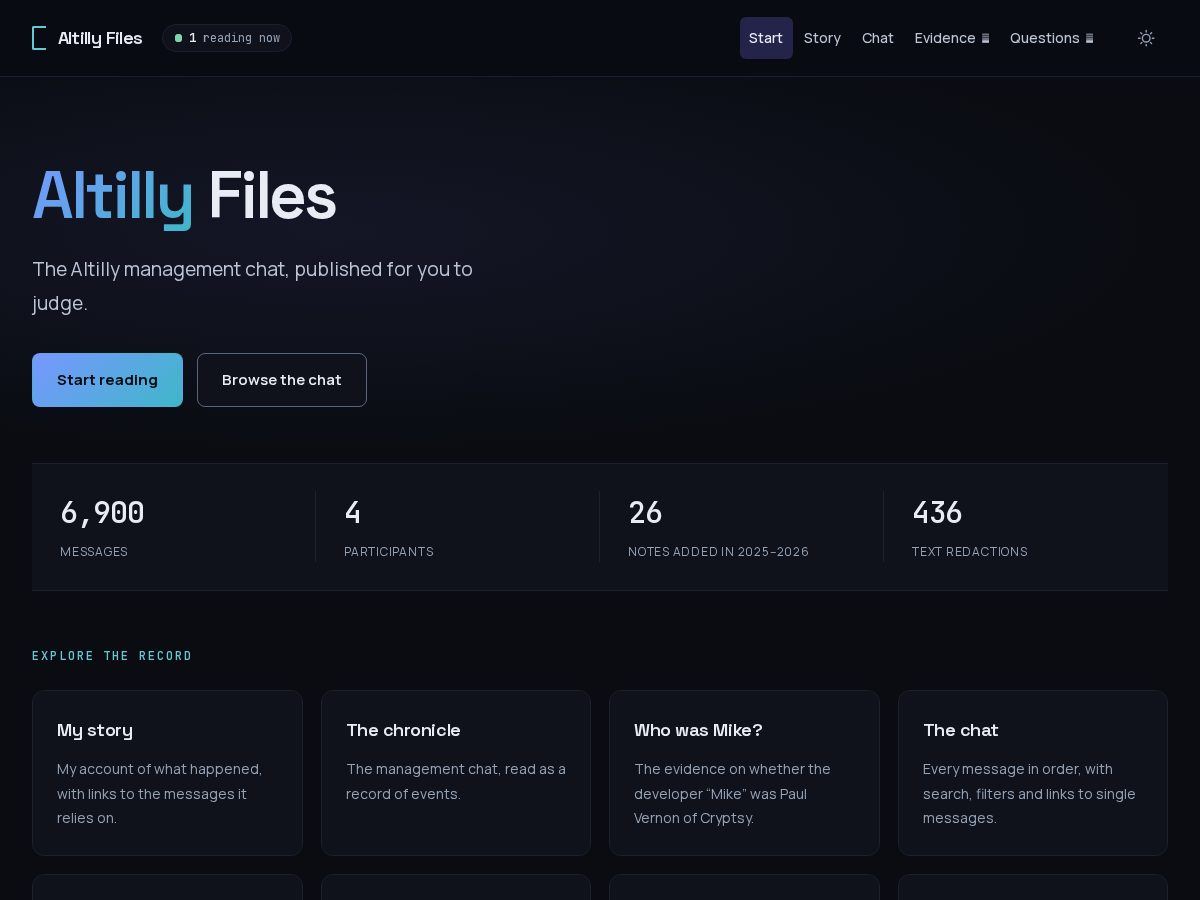Click the Browse the chat button
The width and height of the screenshot is (1200, 900).
pyautogui.click(x=282, y=380)
